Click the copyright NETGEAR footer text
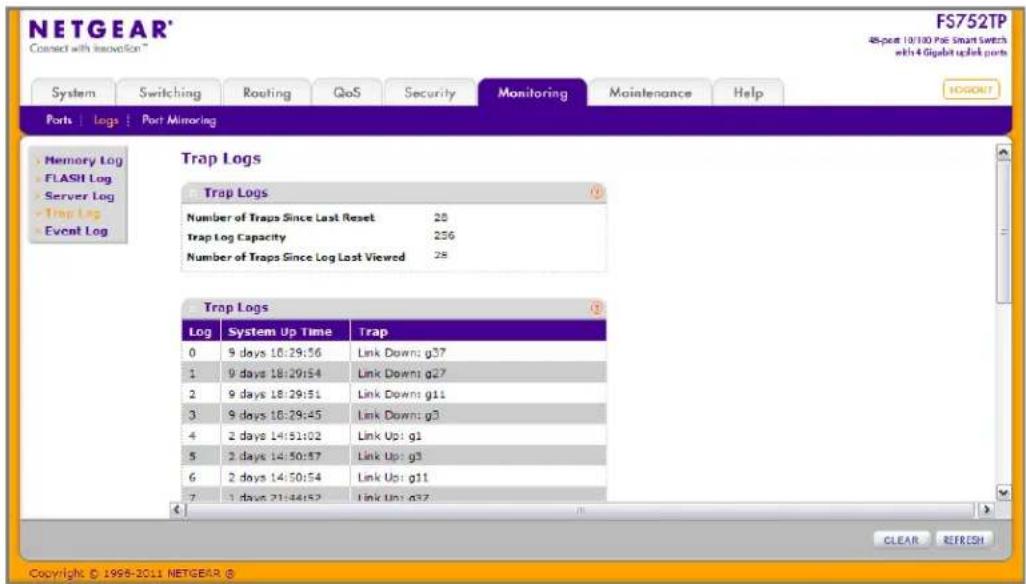The height and width of the screenshot is (584, 1026). pos(132,574)
